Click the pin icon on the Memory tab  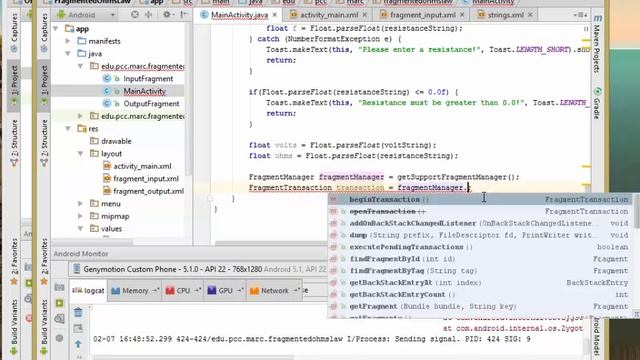(x=156, y=290)
